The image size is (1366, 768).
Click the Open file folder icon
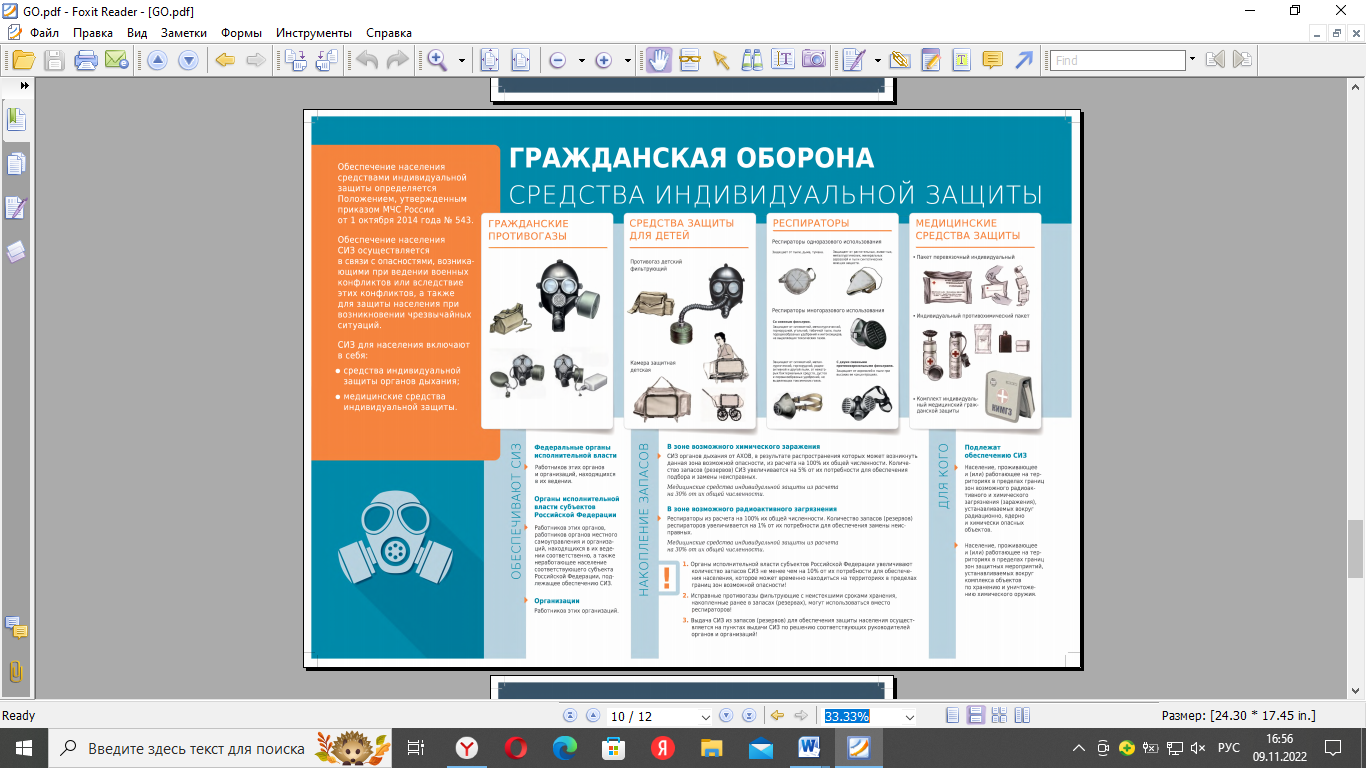[22, 60]
